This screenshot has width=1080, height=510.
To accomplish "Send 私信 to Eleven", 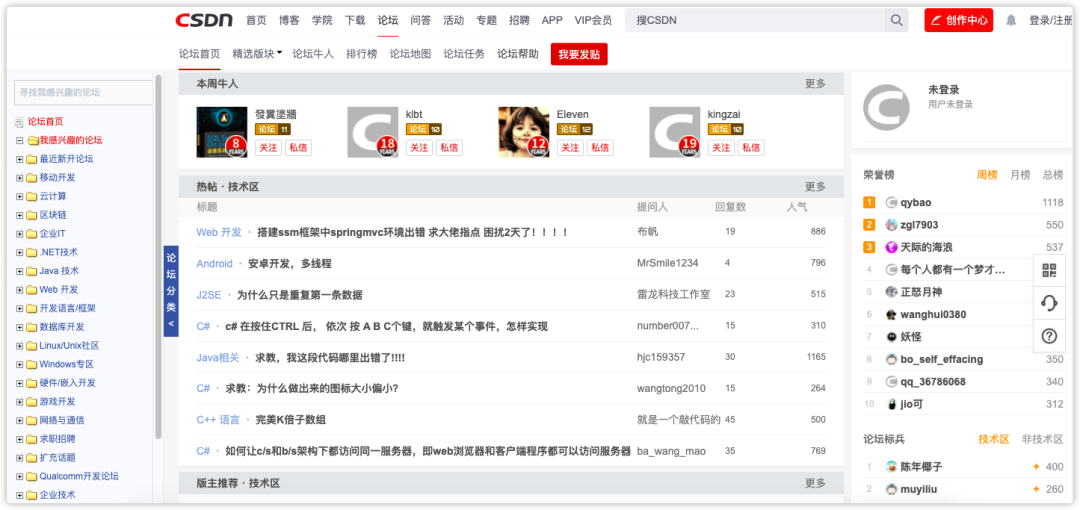I will 600,147.
